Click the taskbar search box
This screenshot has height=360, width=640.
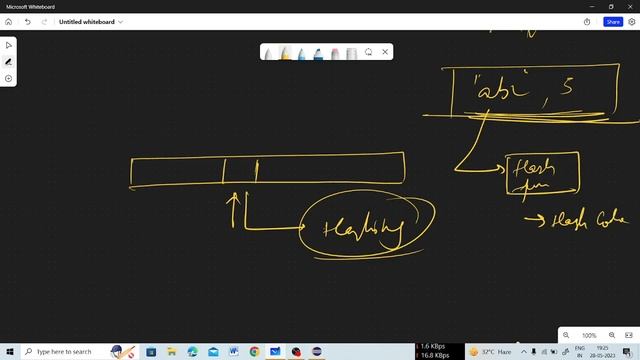80,351
